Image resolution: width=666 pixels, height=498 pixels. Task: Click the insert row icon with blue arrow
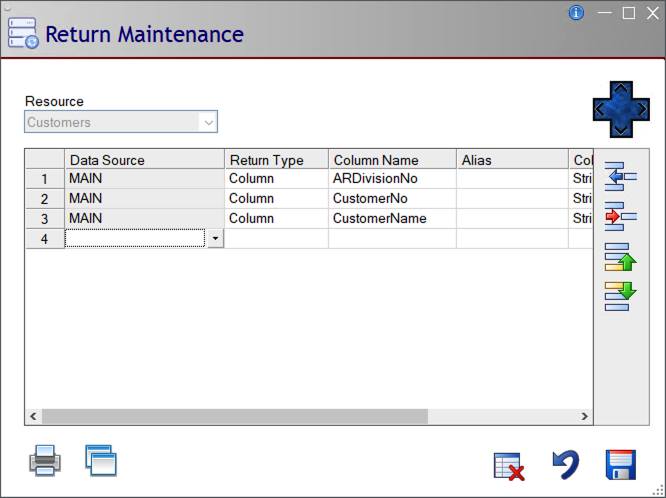point(621,175)
